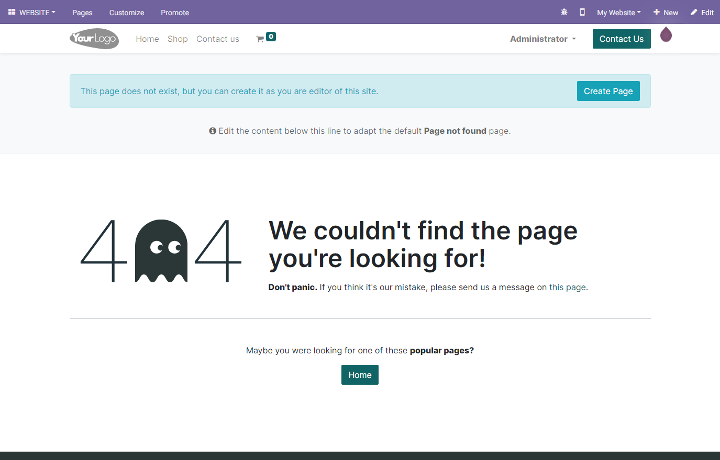720x460 pixels.
Task: Expand the WEBSITE dropdown menu
Action: (x=37, y=12)
